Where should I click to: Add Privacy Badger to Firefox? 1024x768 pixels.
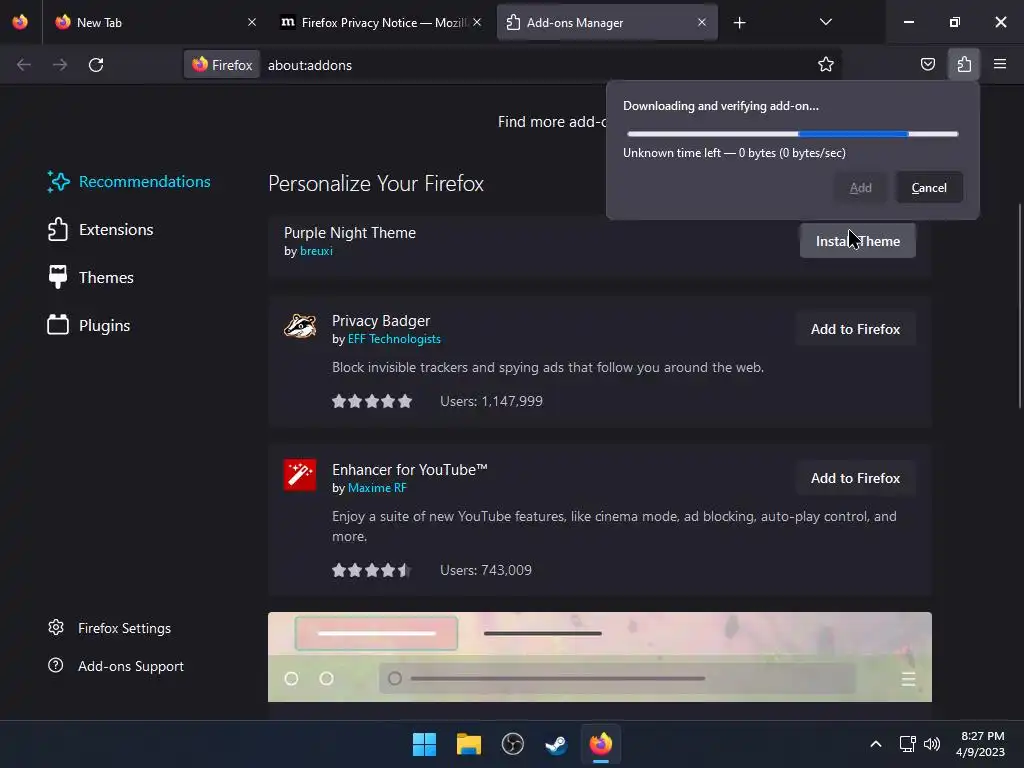tap(855, 329)
